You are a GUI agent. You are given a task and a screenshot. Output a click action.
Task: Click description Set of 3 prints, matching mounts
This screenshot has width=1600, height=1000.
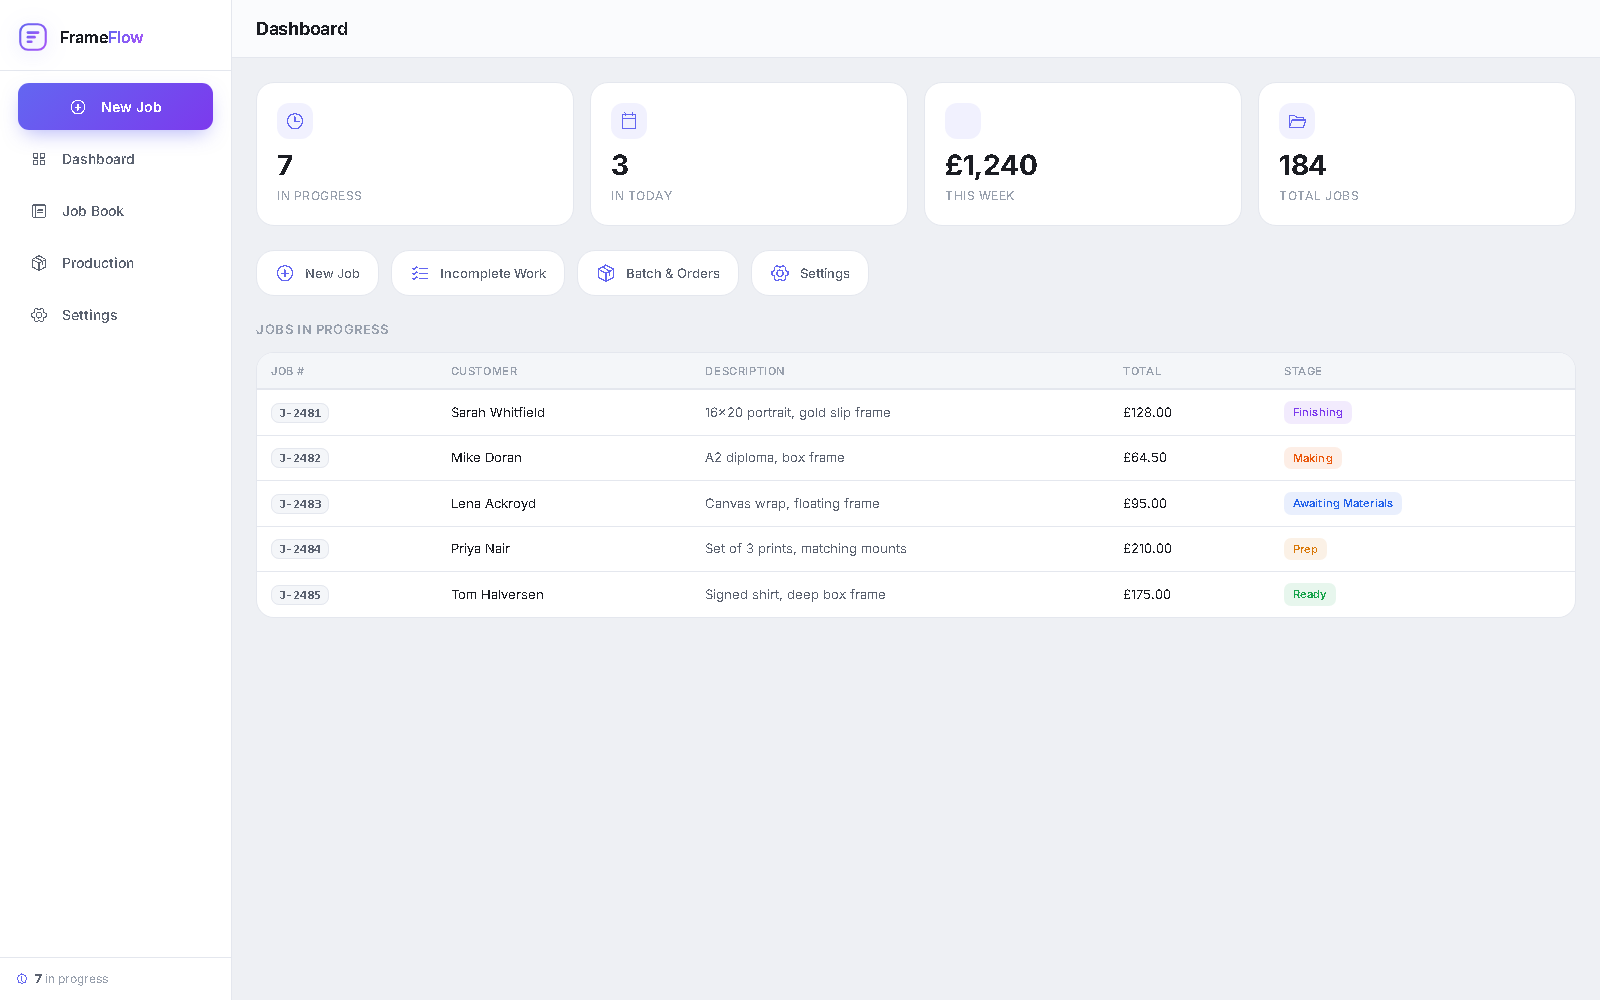tap(806, 548)
